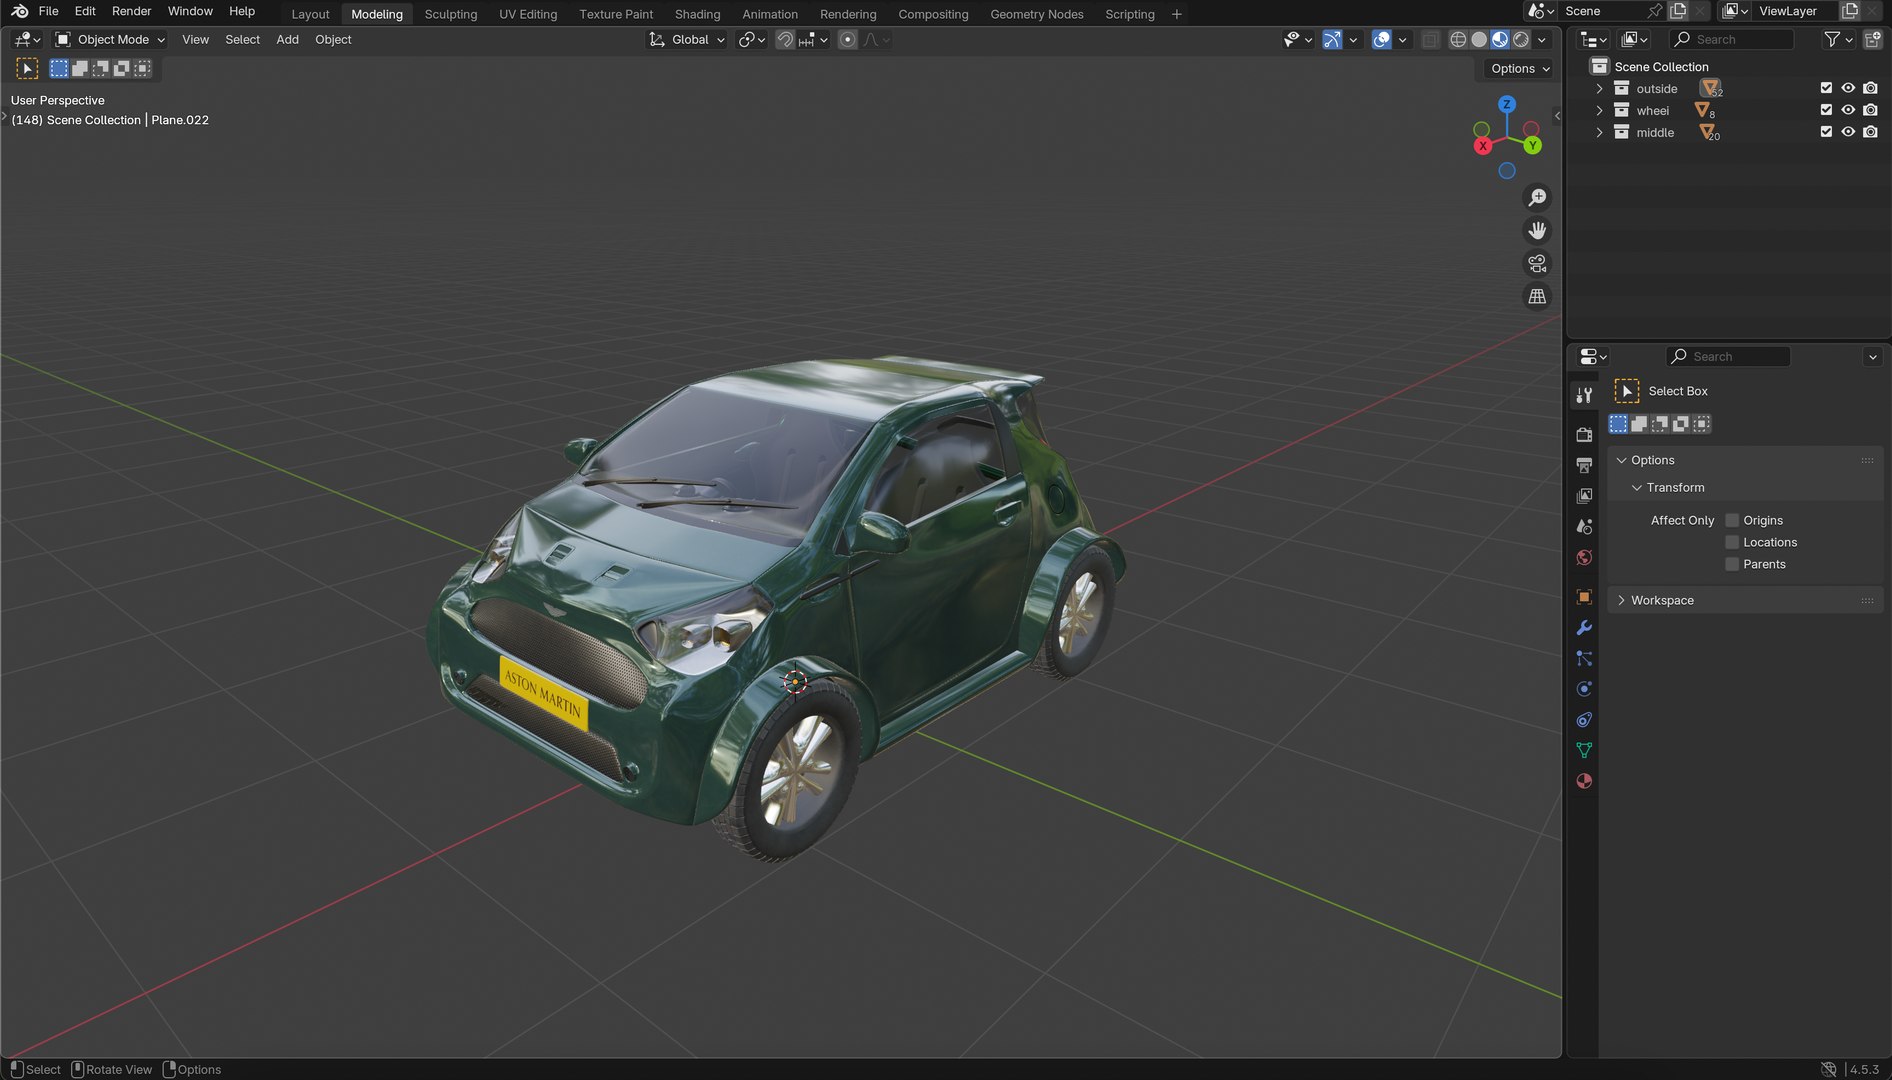Add a new workspace with plus button
Image resolution: width=1892 pixels, height=1080 pixels.
[x=1176, y=14]
